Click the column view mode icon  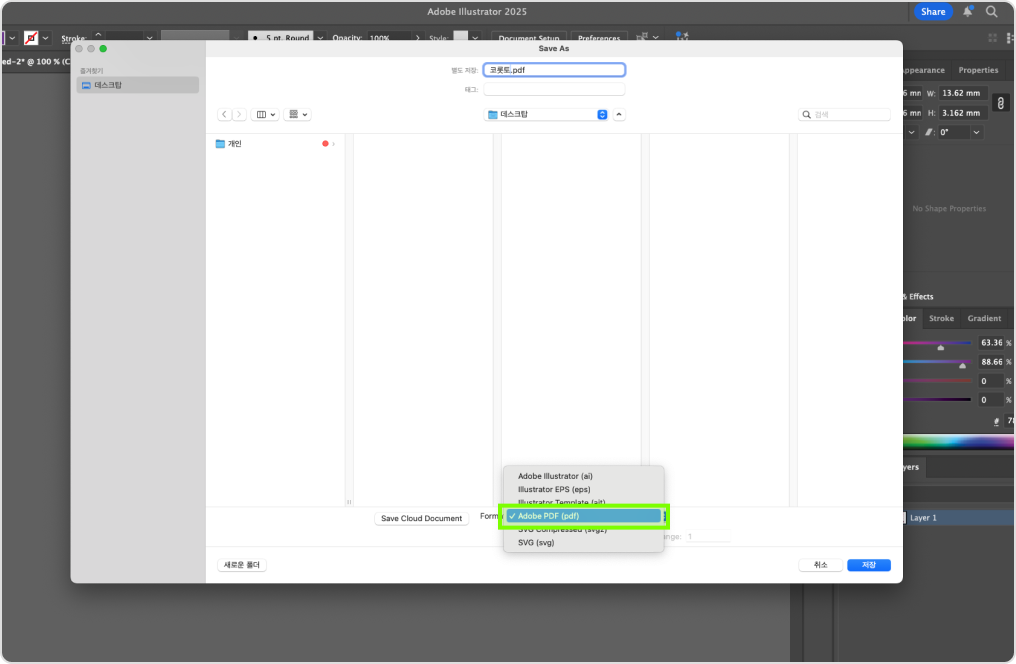coord(264,115)
